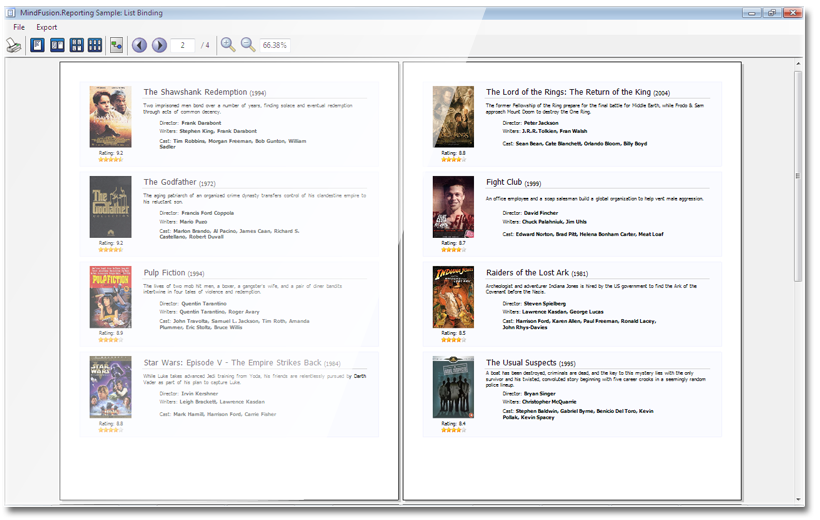
Task: Click 'Director: Peter Jackson' text
Action: (x=530, y=123)
